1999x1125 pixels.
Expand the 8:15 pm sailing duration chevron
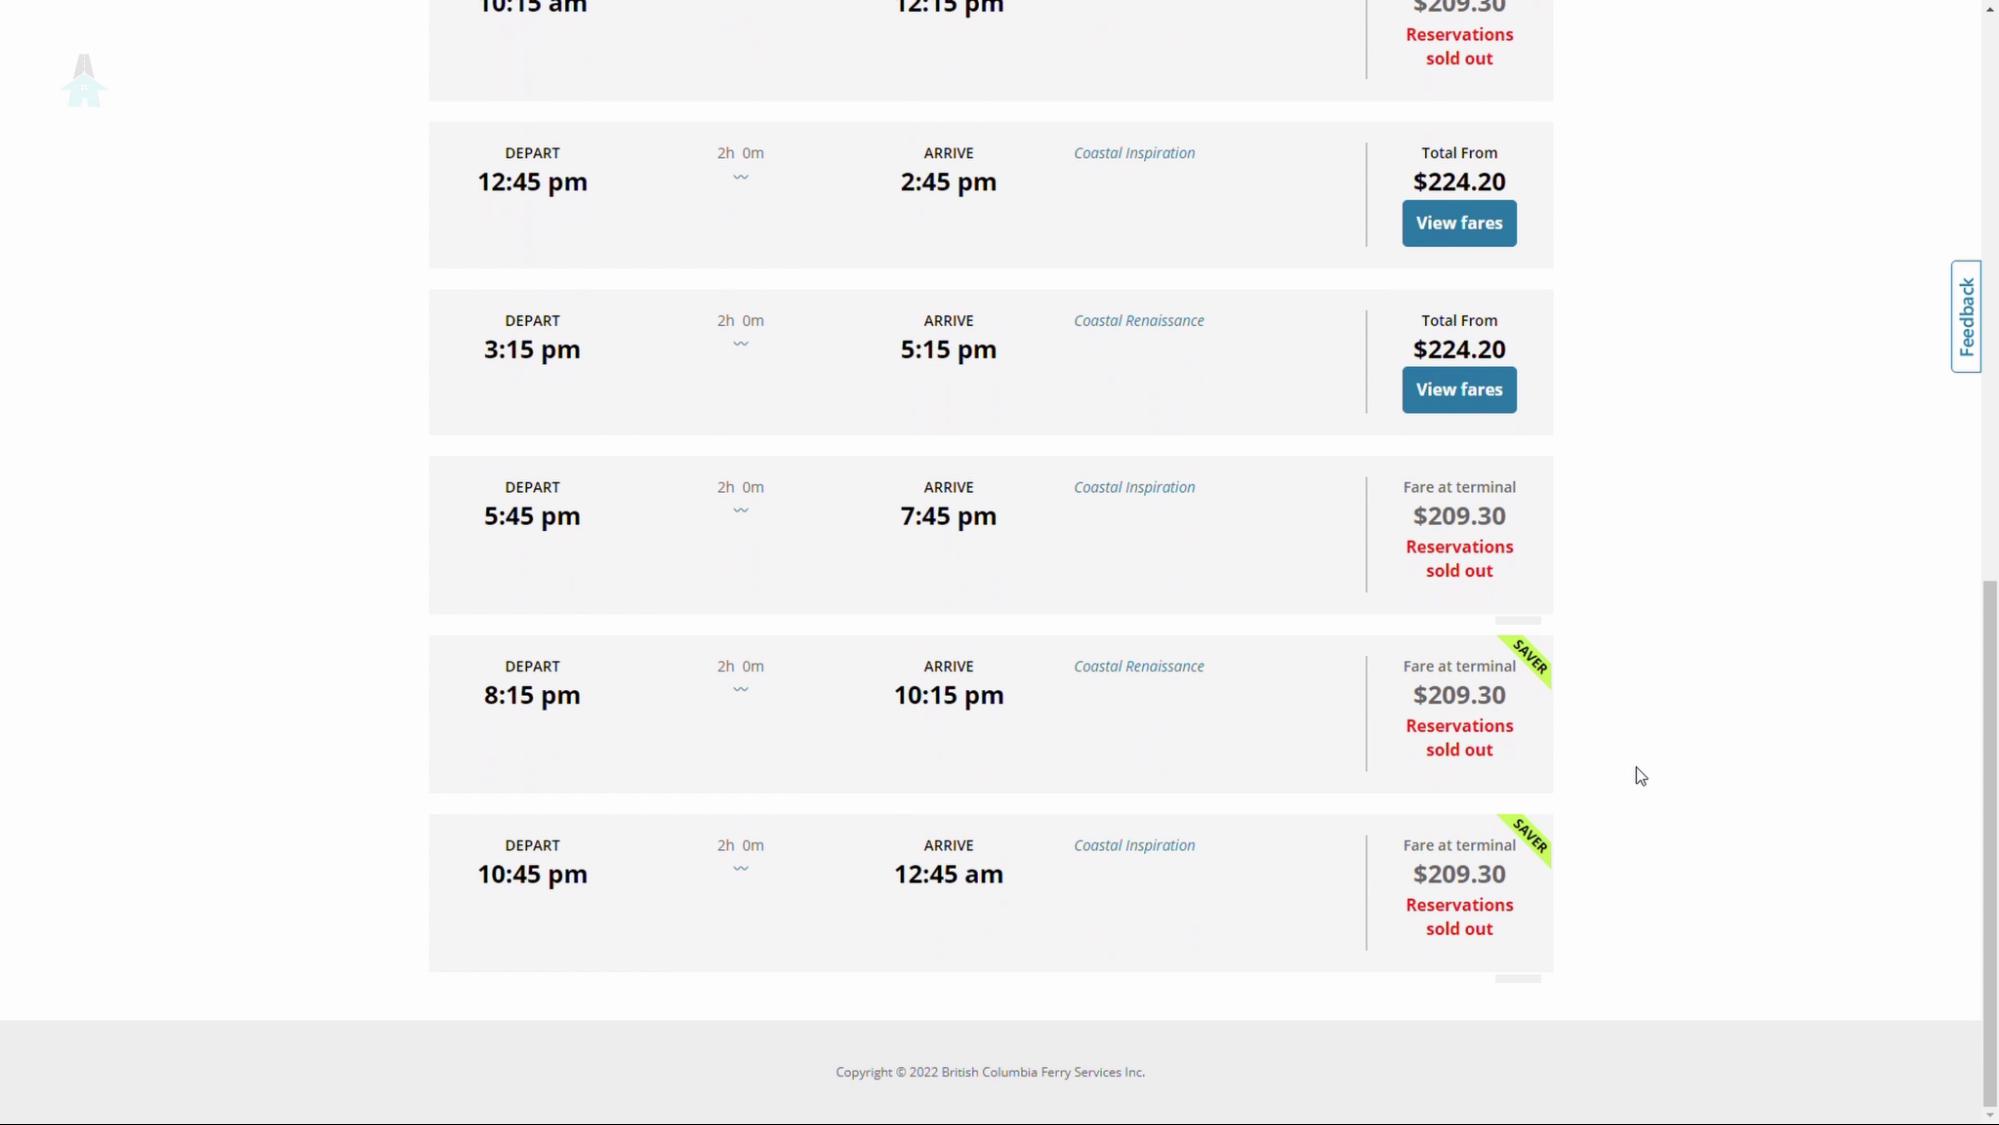point(740,690)
